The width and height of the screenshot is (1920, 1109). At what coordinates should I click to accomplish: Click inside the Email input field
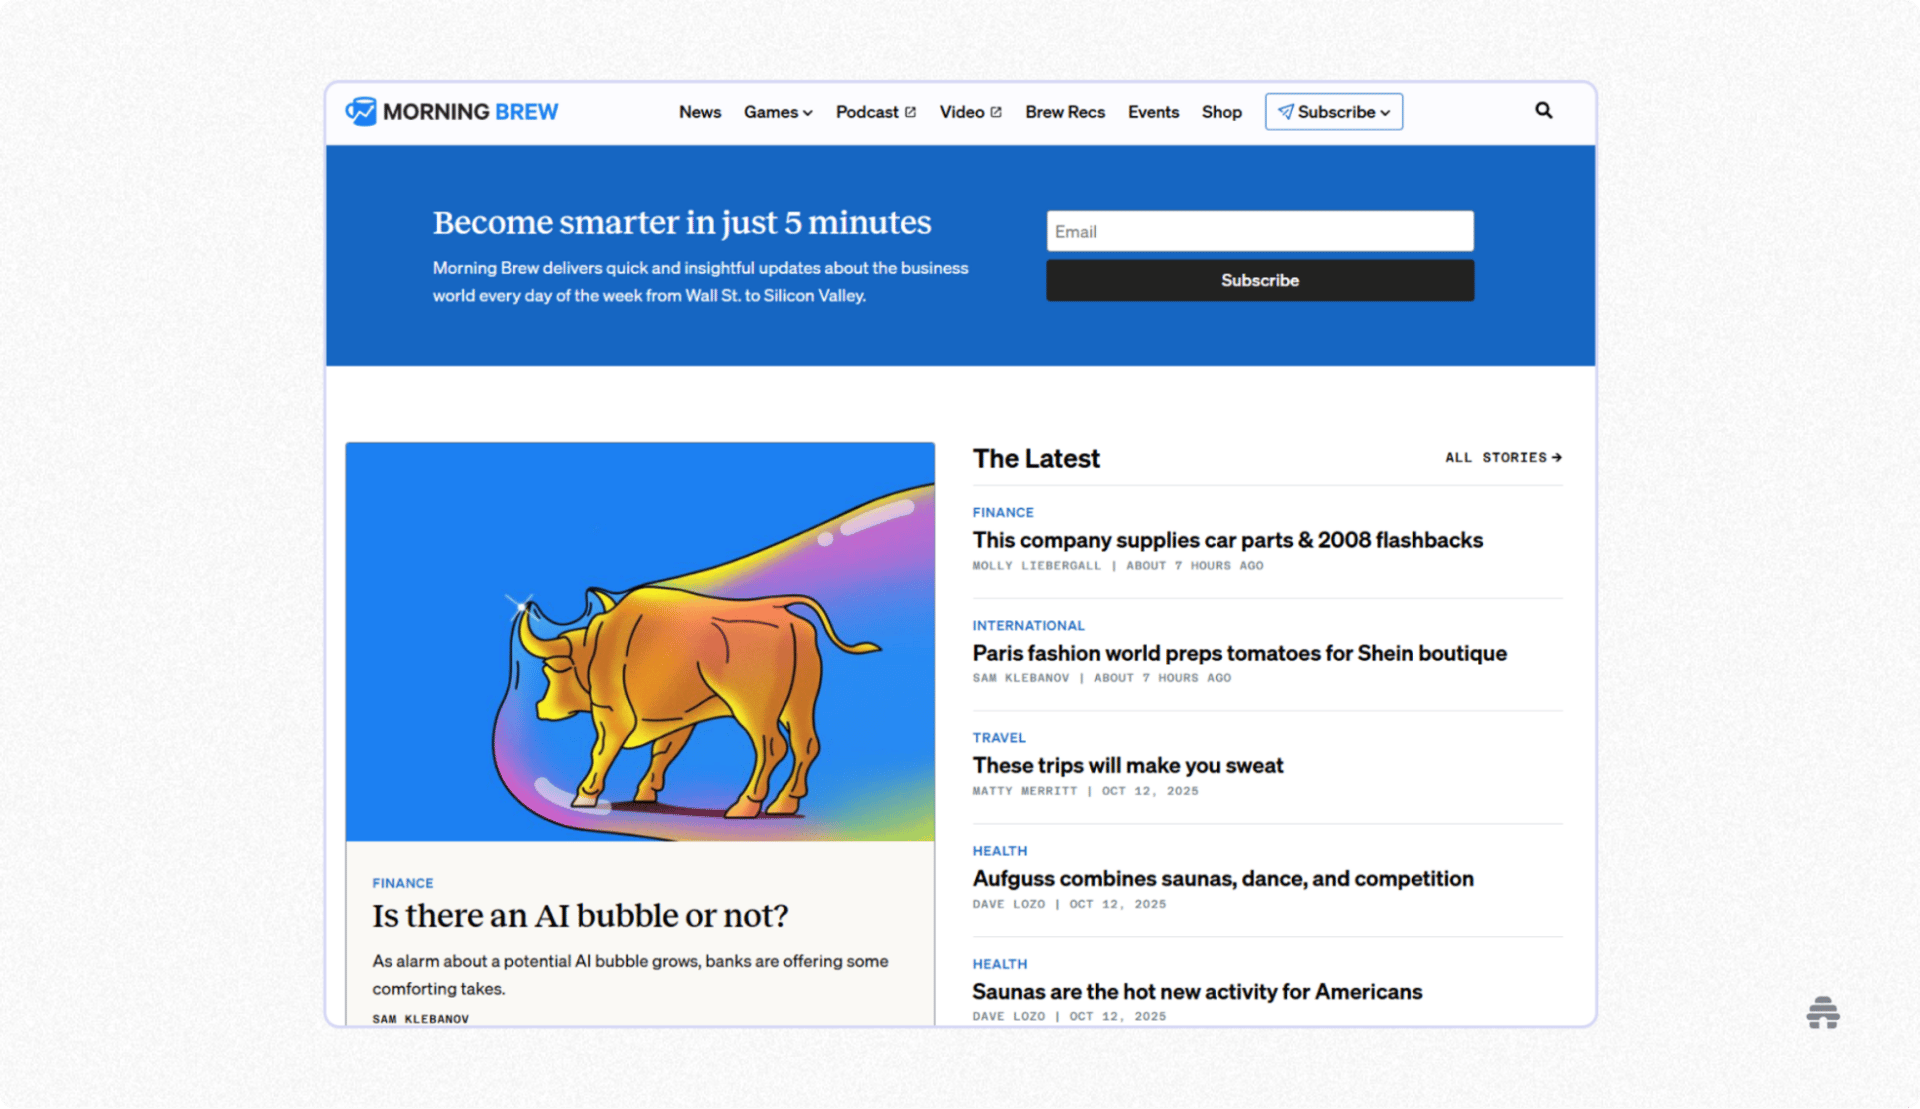1259,231
